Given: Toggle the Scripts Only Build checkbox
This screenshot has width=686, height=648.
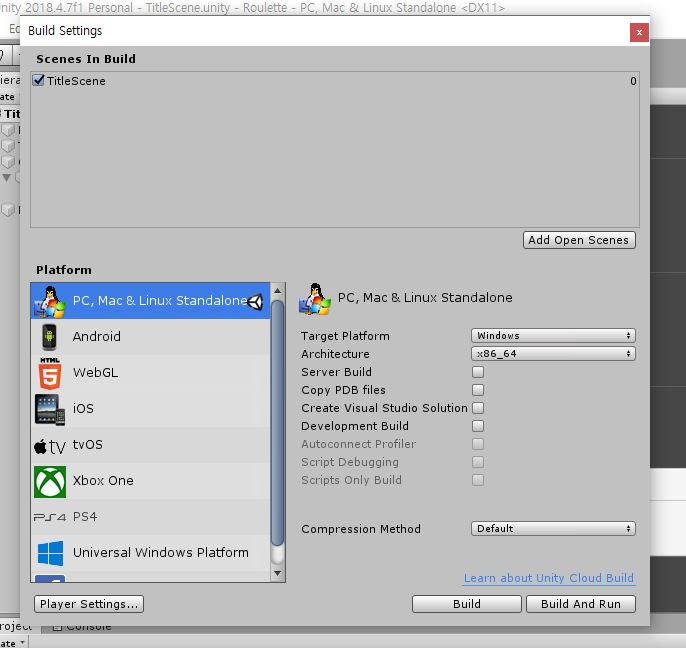Looking at the screenshot, I should [478, 480].
